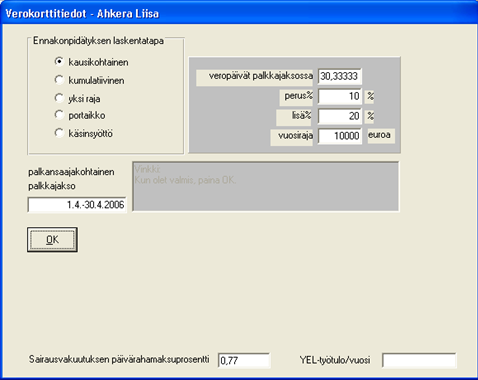Screen dimensions: 478x380
Task: Focus the veropäivät palkkajaksossa field
Action: [x=340, y=76]
